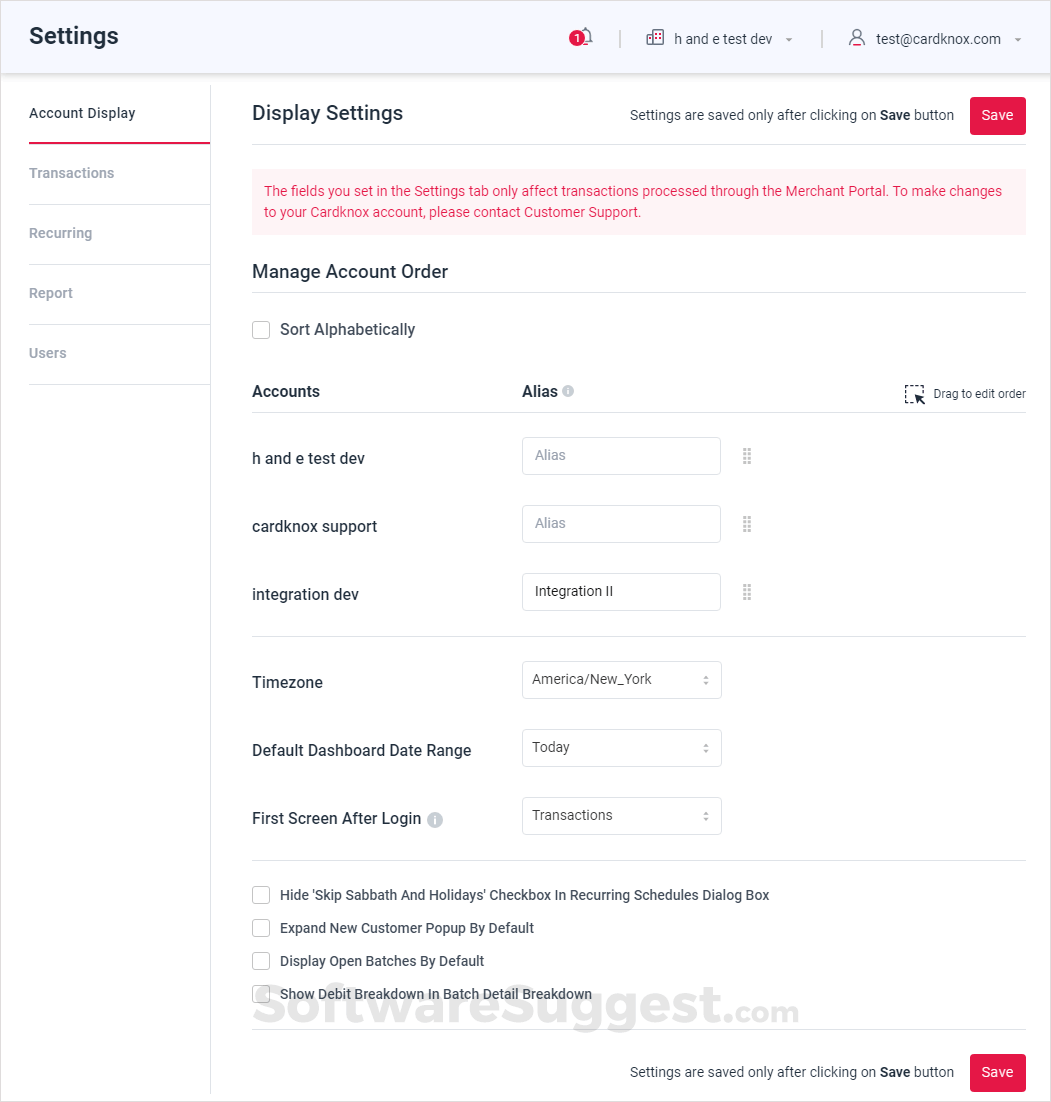Screen dimensions: 1051x1102
Task: Open the notifications bell icon
Action: pos(582,38)
